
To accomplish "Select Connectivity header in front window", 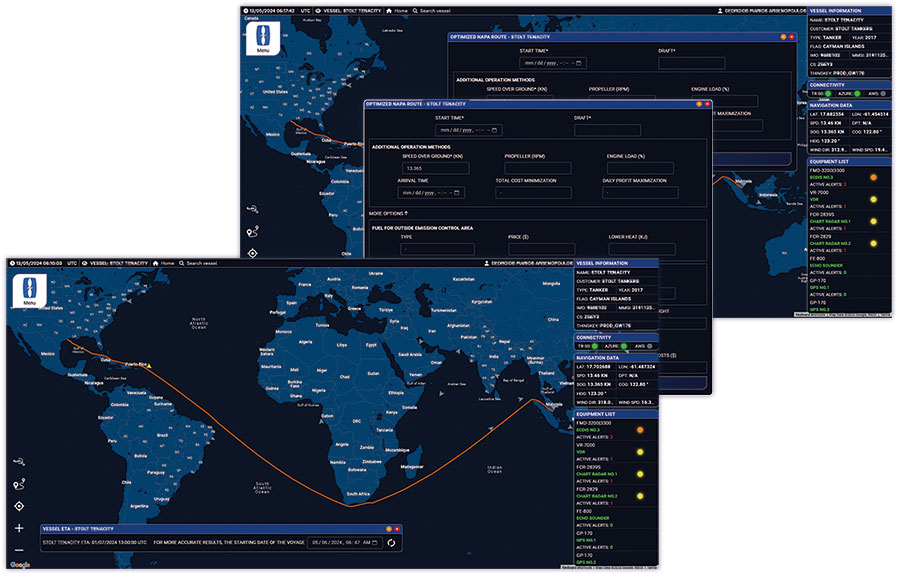I will 616,338.
